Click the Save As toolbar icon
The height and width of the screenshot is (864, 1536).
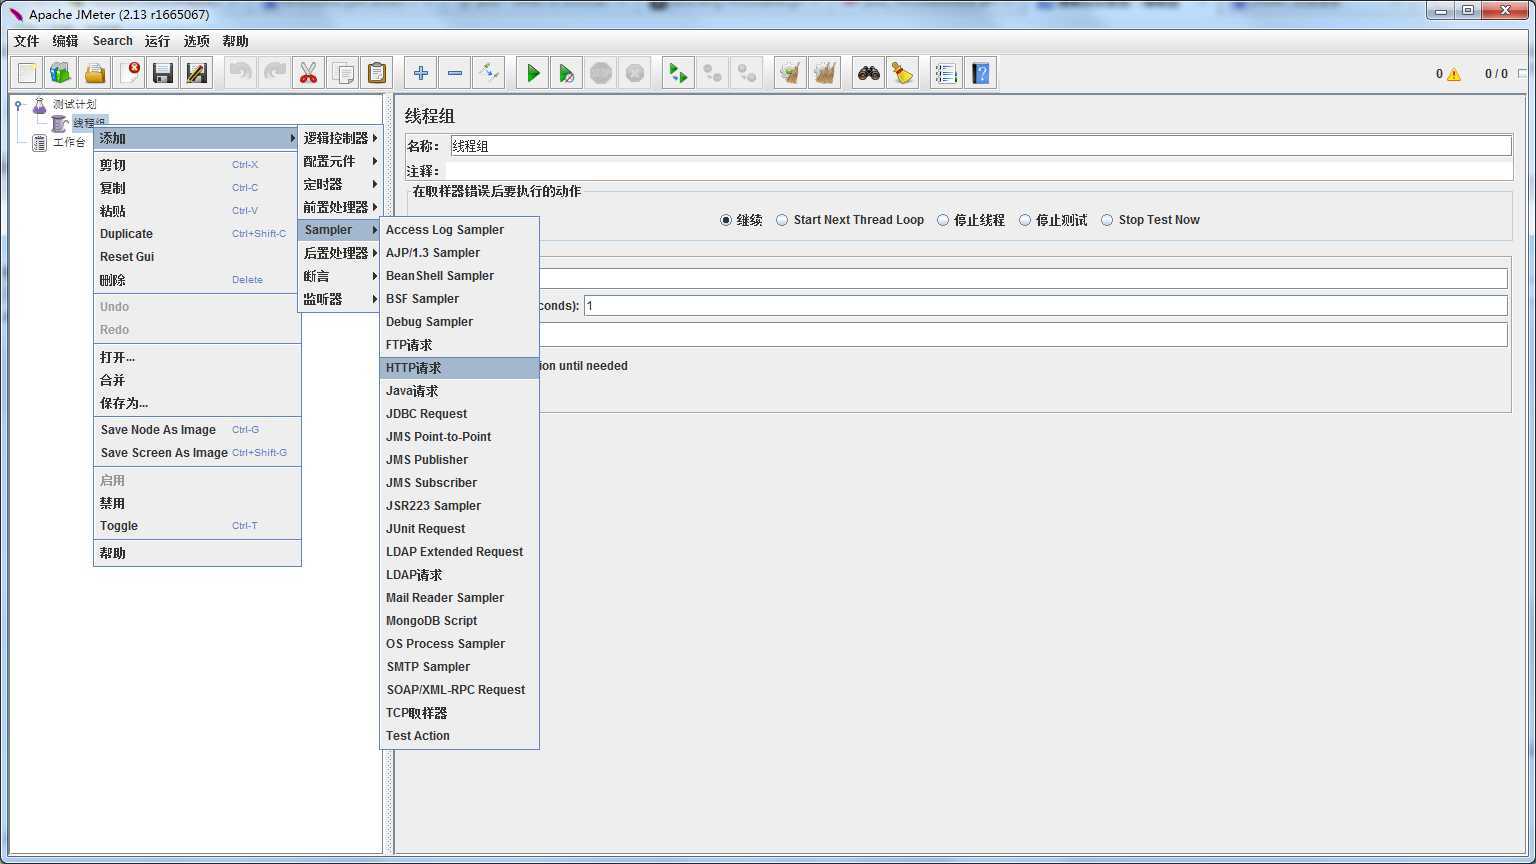(x=197, y=73)
